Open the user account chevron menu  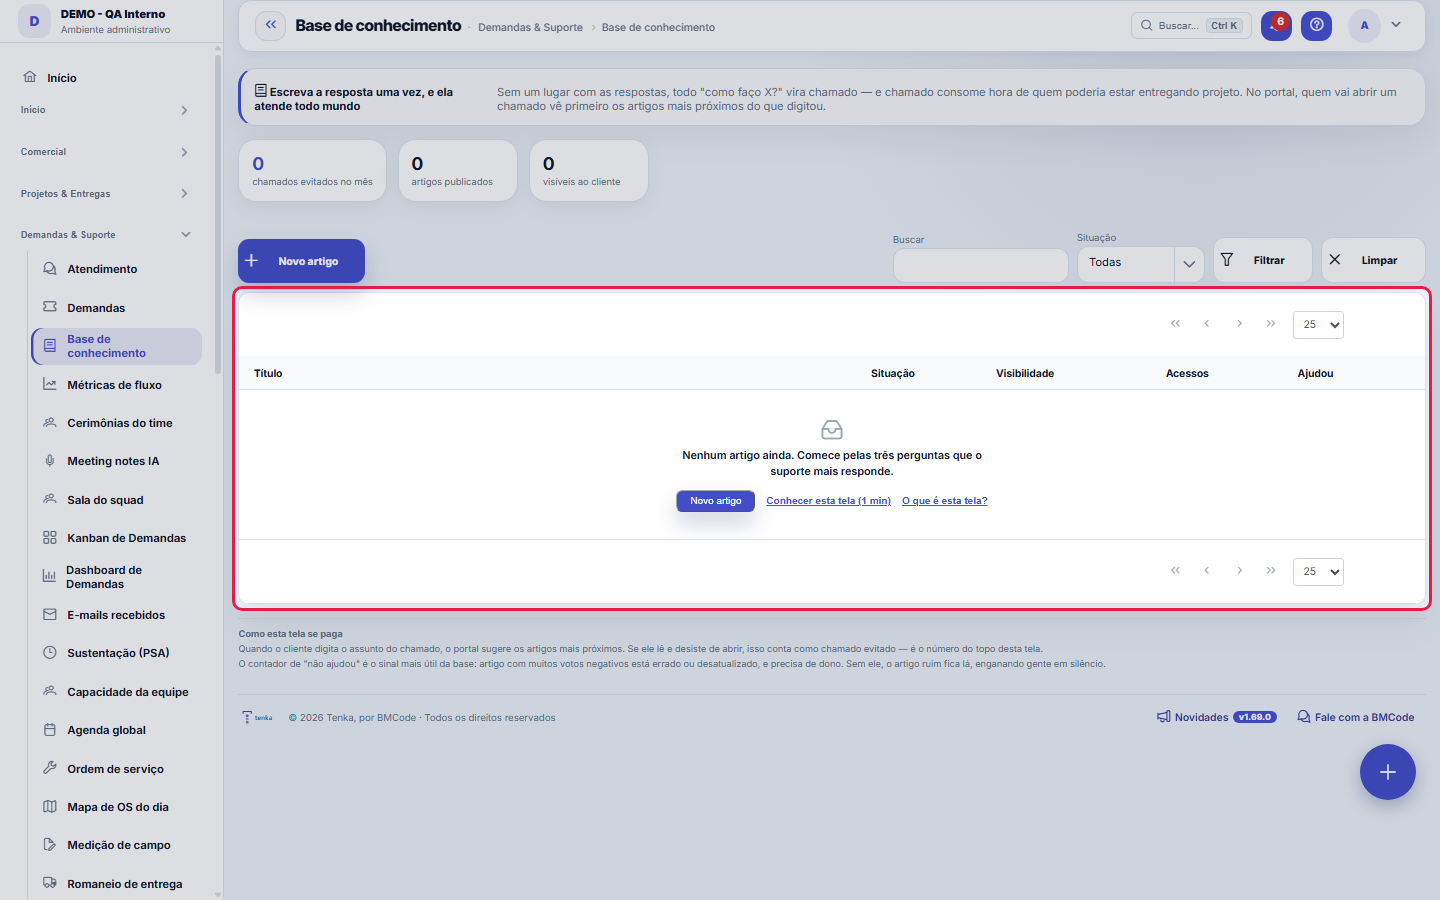[x=1396, y=25]
